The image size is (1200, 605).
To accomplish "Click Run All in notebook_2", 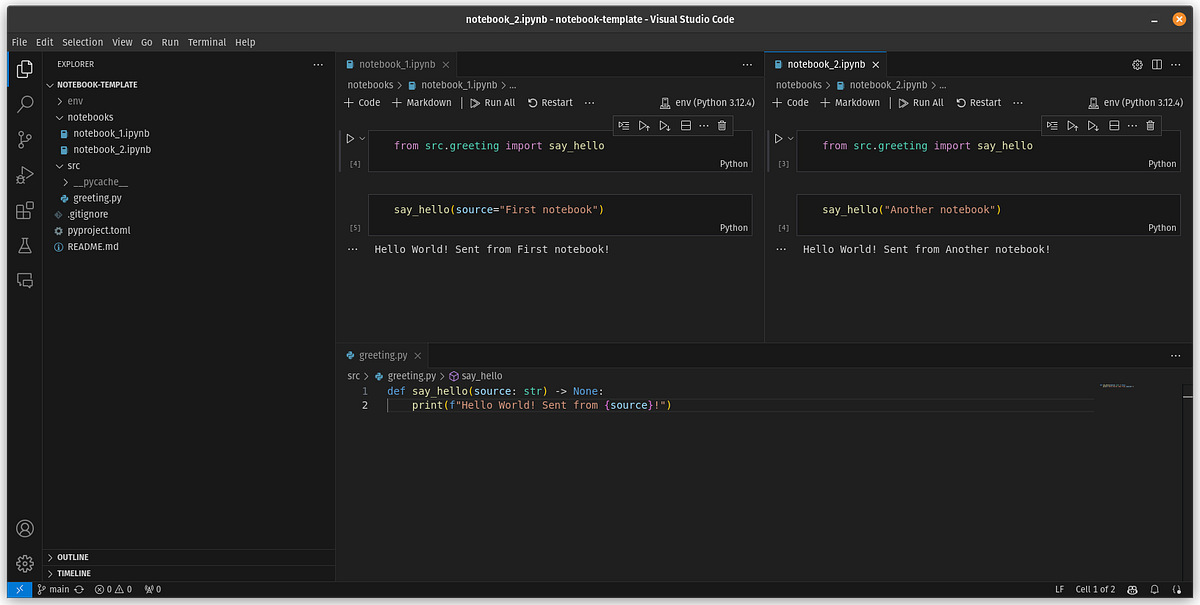I will point(919,102).
